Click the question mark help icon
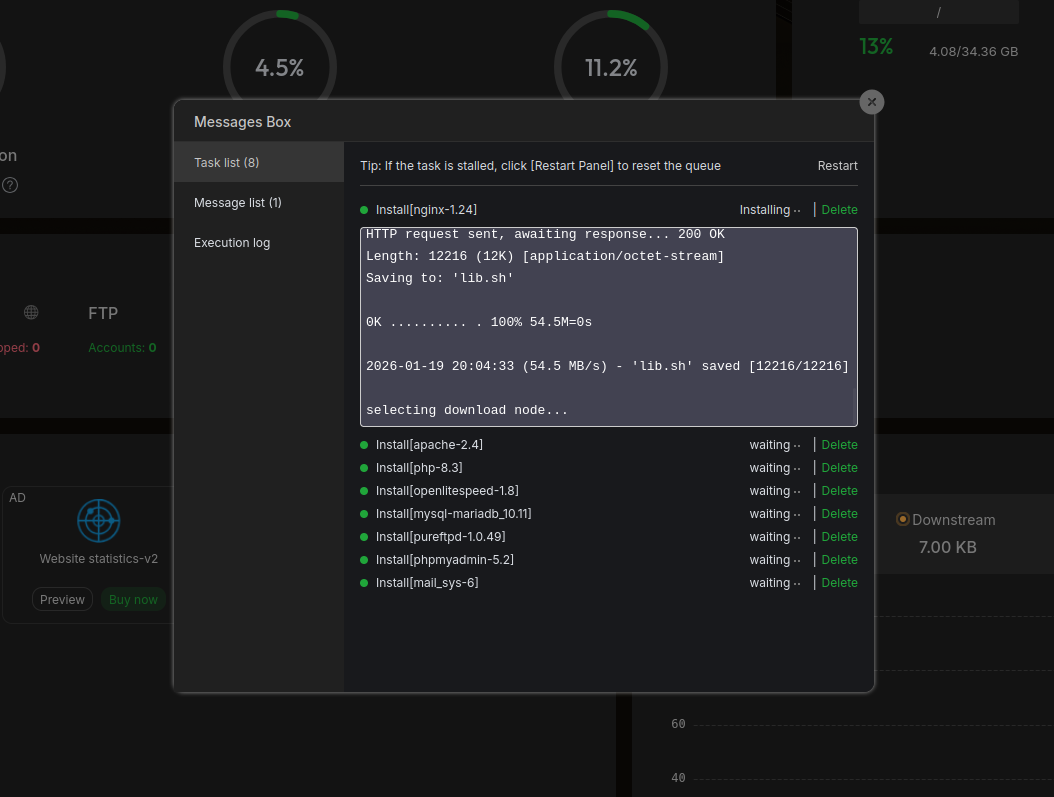The height and width of the screenshot is (797, 1054). 10,185
